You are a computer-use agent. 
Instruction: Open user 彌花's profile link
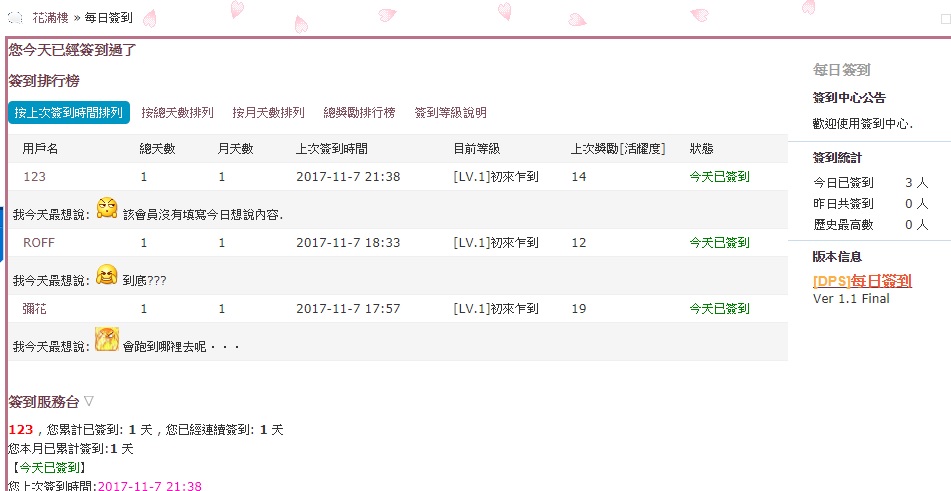click(35, 309)
